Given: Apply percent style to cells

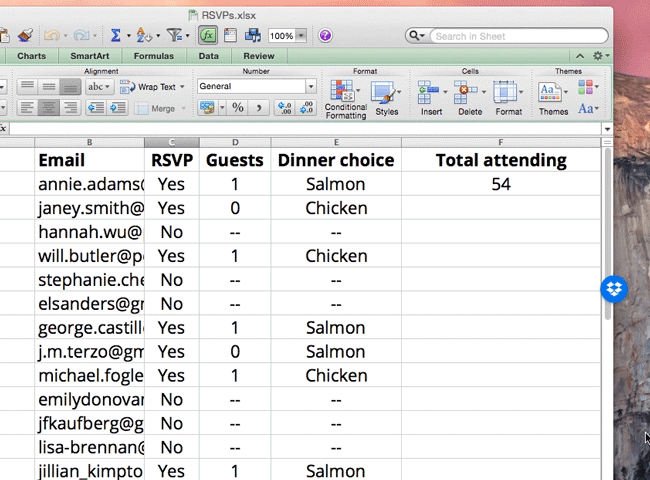Looking at the screenshot, I should point(237,107).
